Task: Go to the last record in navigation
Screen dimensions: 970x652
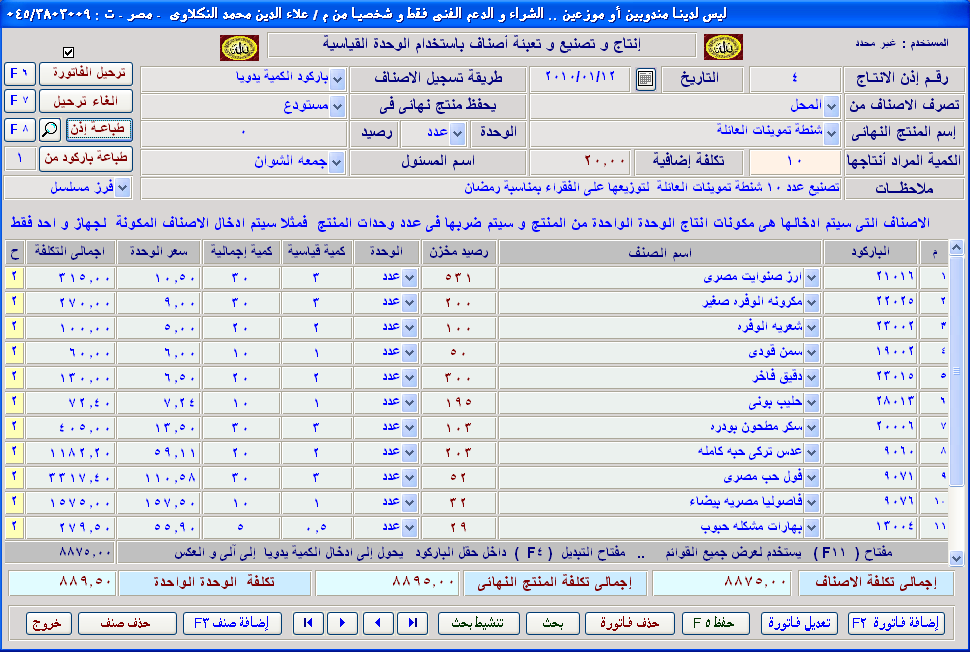Action: click(x=411, y=623)
